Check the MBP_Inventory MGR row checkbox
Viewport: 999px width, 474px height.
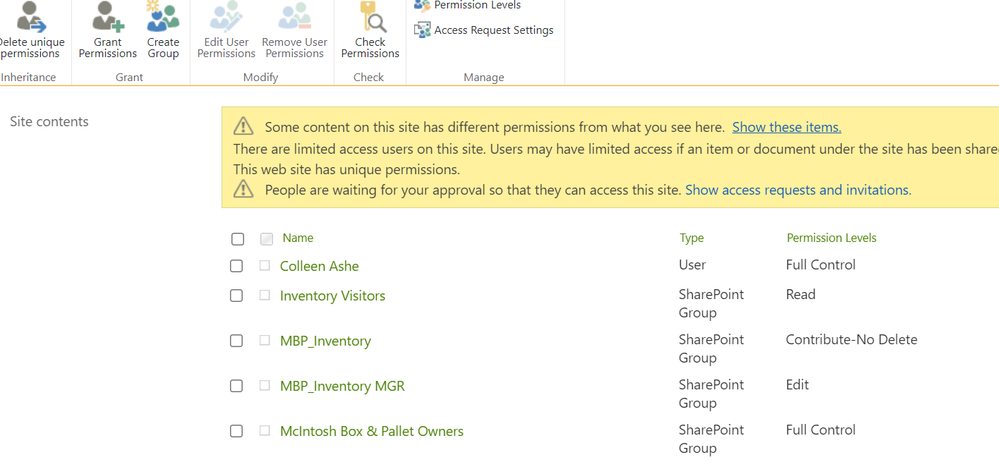[x=236, y=386]
